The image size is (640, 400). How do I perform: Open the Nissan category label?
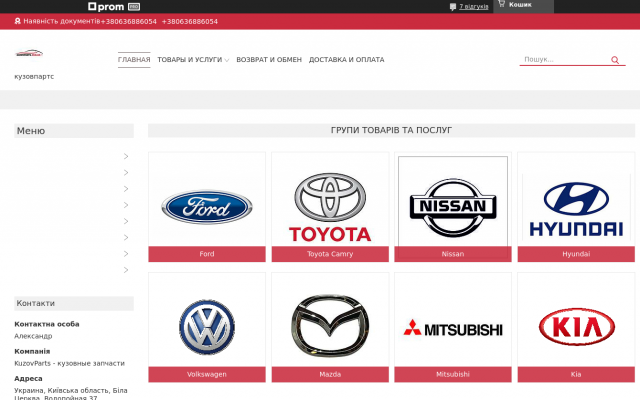pos(453,254)
